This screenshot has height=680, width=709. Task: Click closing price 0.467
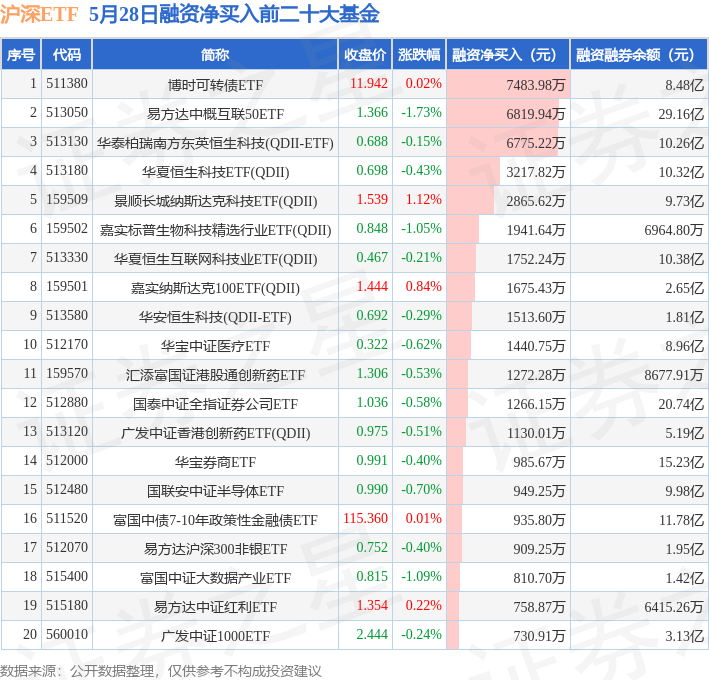click(x=372, y=257)
